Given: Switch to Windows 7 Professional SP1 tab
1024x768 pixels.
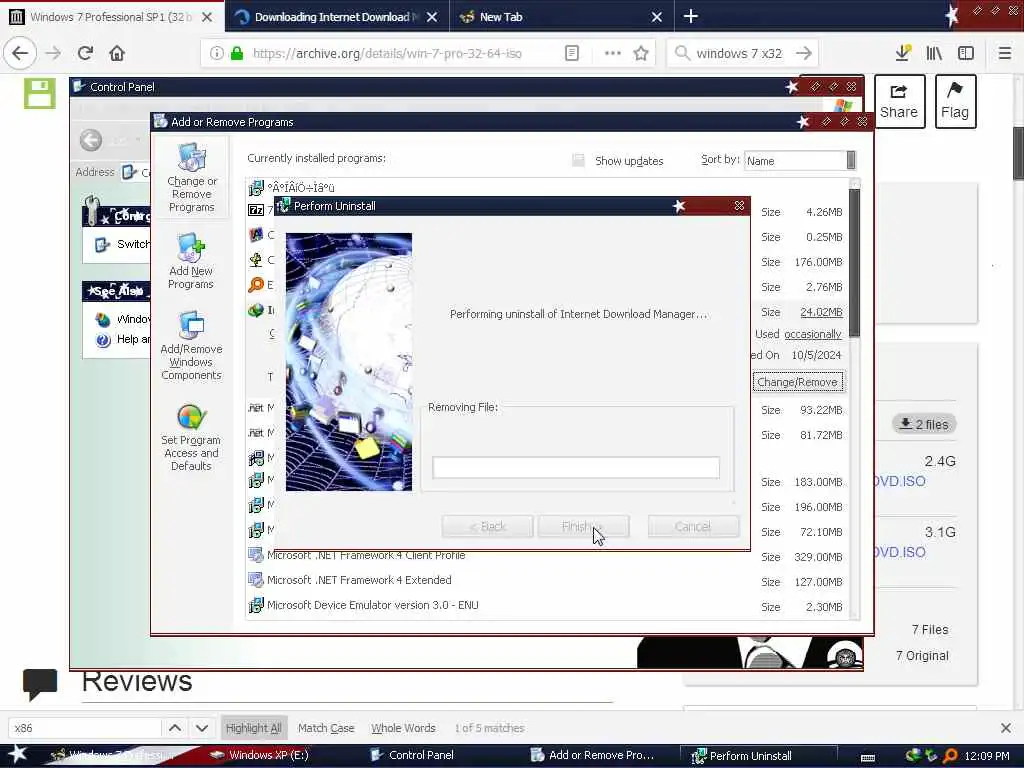Looking at the screenshot, I should point(111,17).
